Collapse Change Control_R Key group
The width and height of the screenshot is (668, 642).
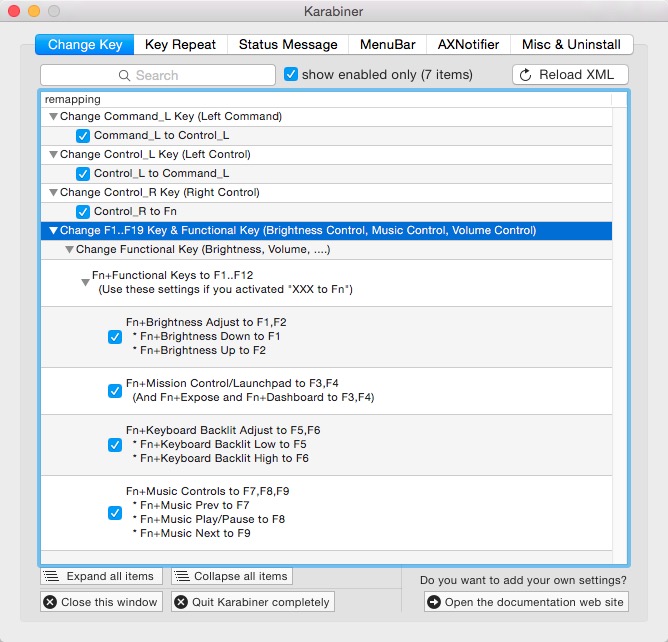pyautogui.click(x=53, y=192)
